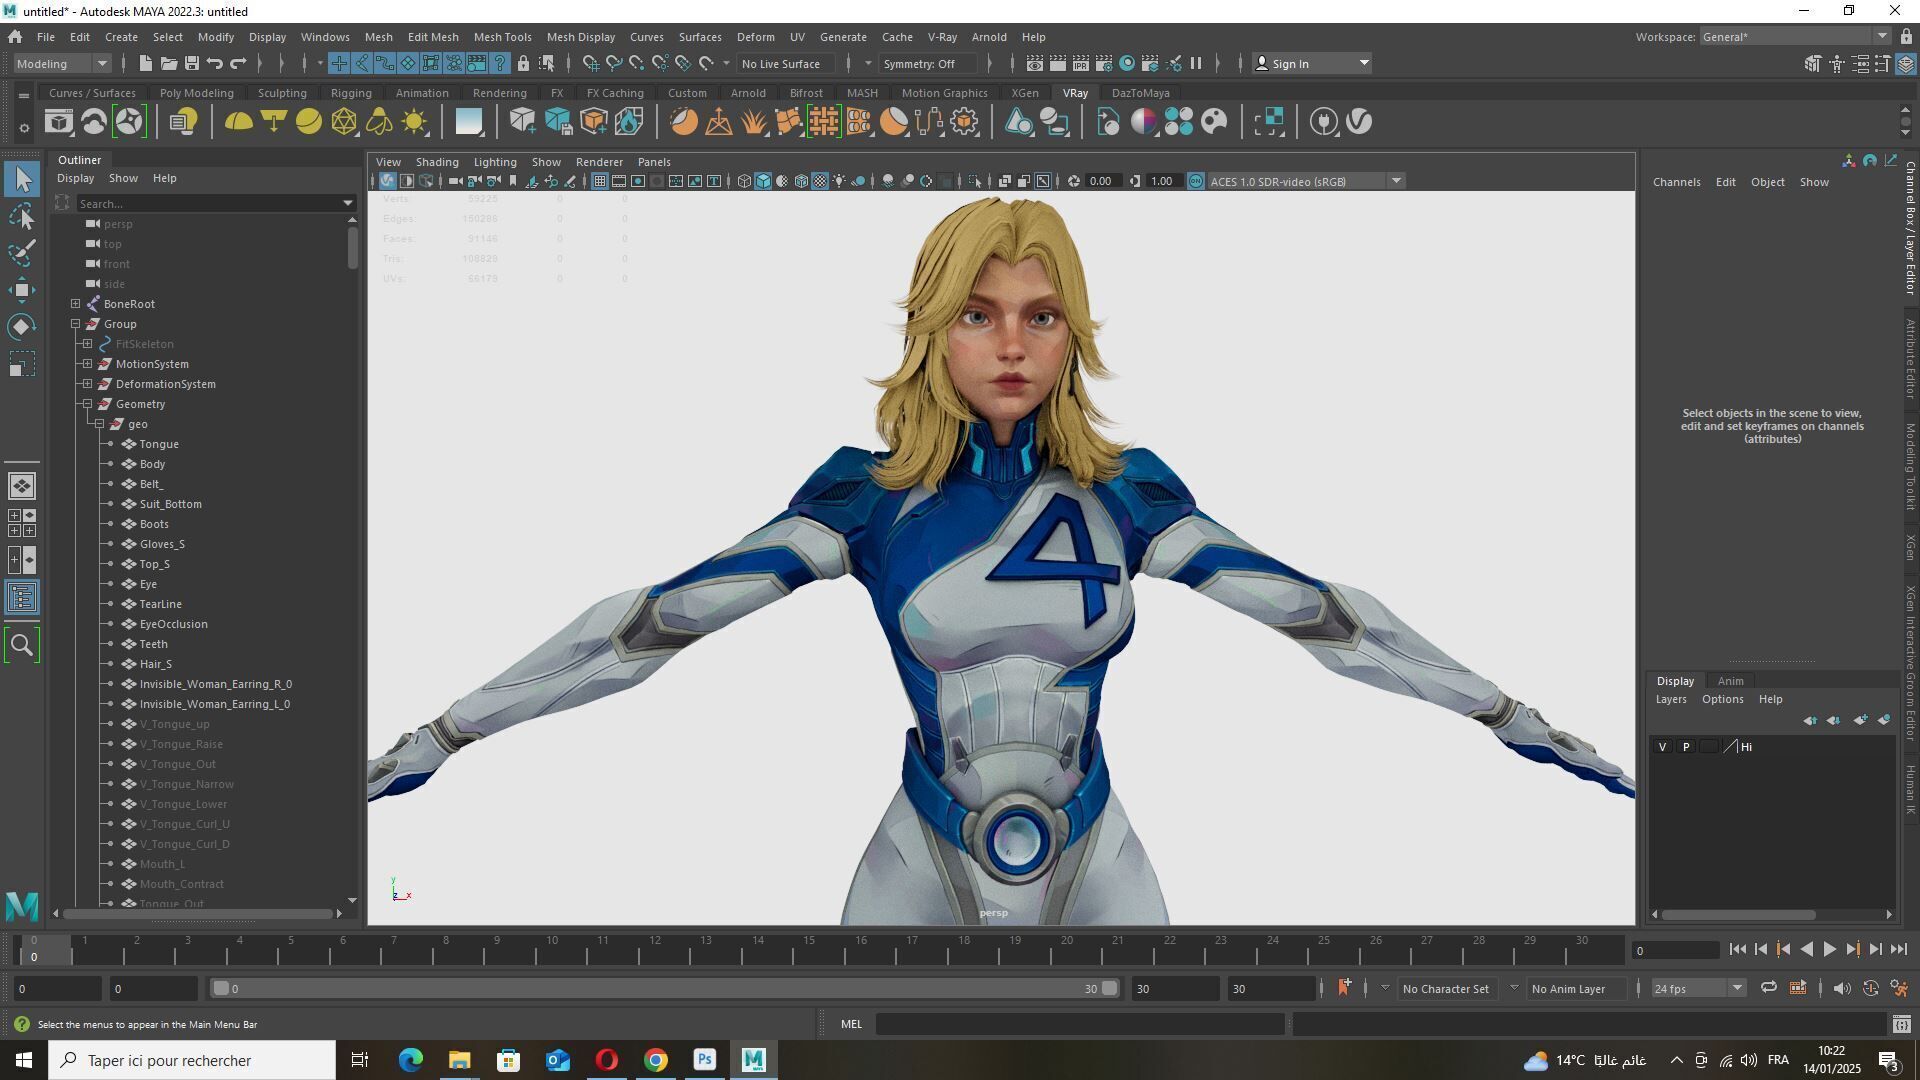Click the V-Ray mesh light shelf icon

click(344, 122)
